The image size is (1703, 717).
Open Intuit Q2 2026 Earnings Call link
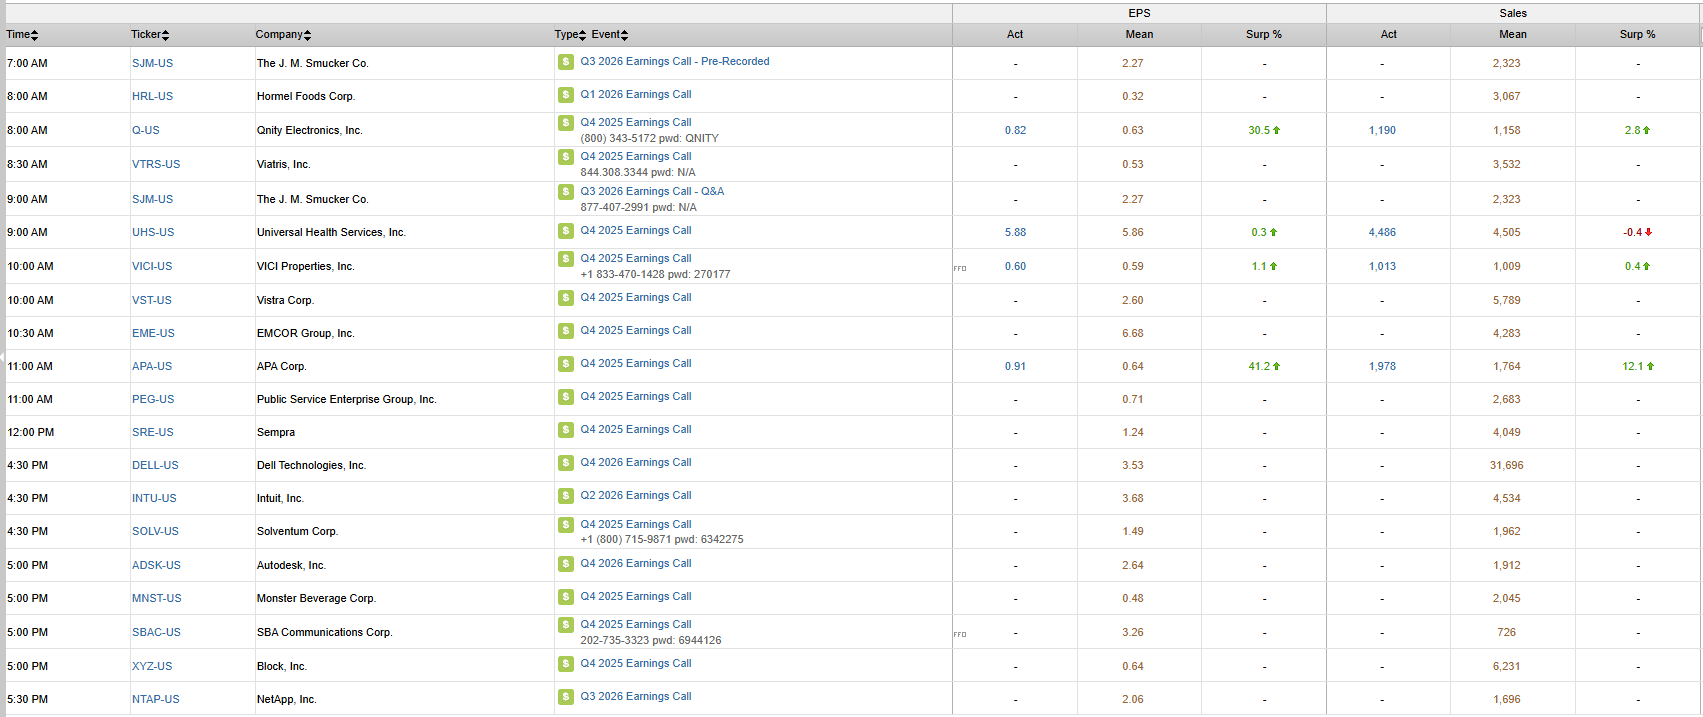636,496
